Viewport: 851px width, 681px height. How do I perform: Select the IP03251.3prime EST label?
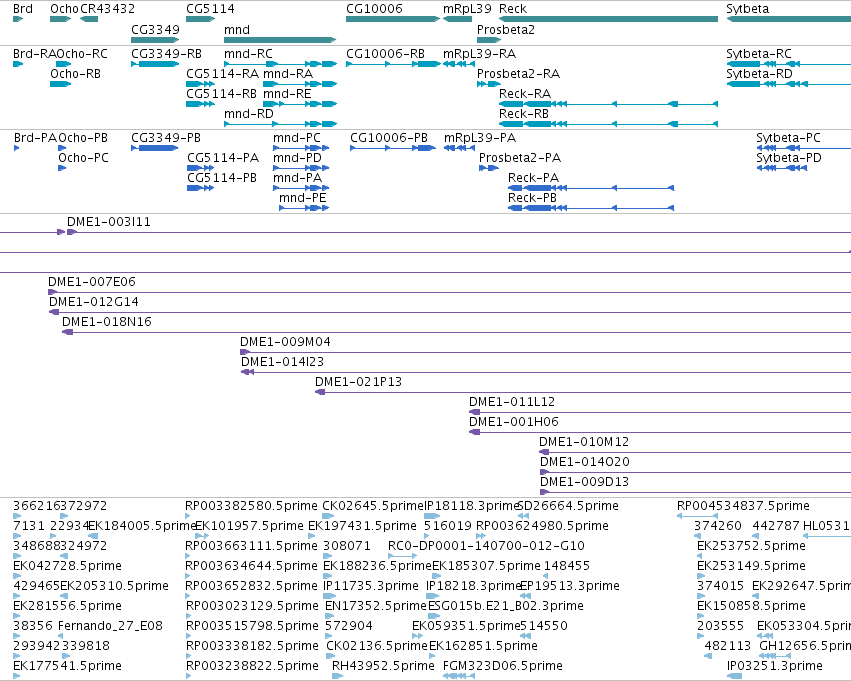(774, 666)
